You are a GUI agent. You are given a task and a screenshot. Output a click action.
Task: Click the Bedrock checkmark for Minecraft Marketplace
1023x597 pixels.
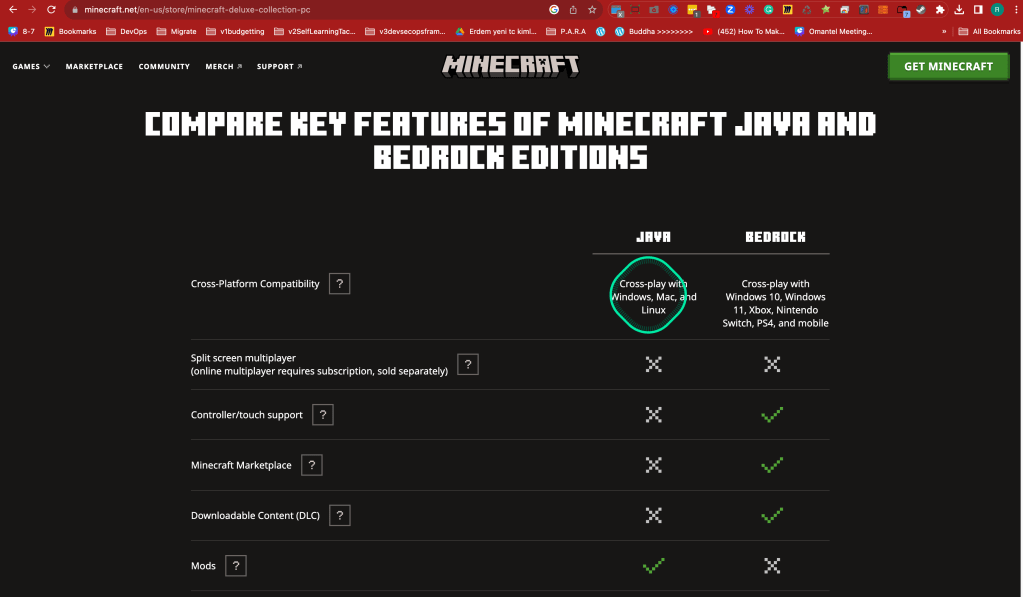[x=772, y=465]
